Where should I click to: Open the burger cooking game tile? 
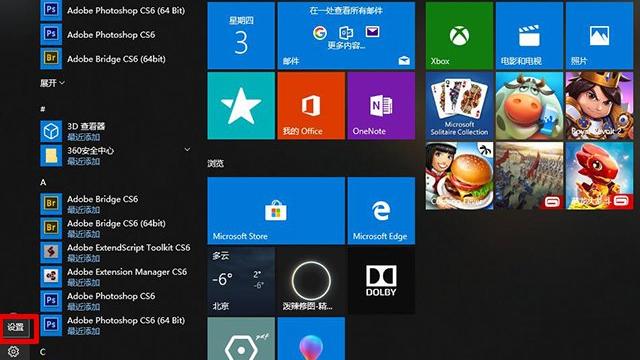point(459,176)
